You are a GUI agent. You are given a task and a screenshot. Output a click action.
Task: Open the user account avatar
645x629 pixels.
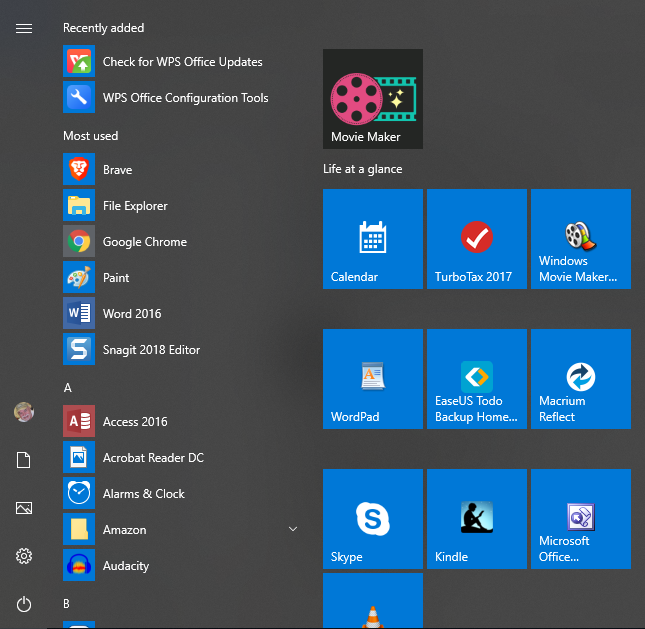pyautogui.click(x=24, y=412)
